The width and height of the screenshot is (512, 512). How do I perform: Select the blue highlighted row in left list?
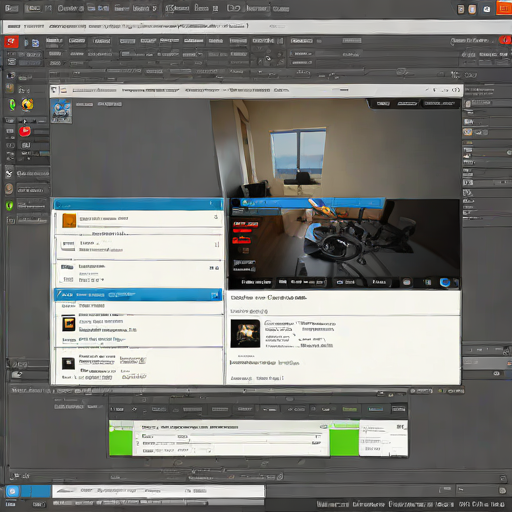(x=138, y=295)
